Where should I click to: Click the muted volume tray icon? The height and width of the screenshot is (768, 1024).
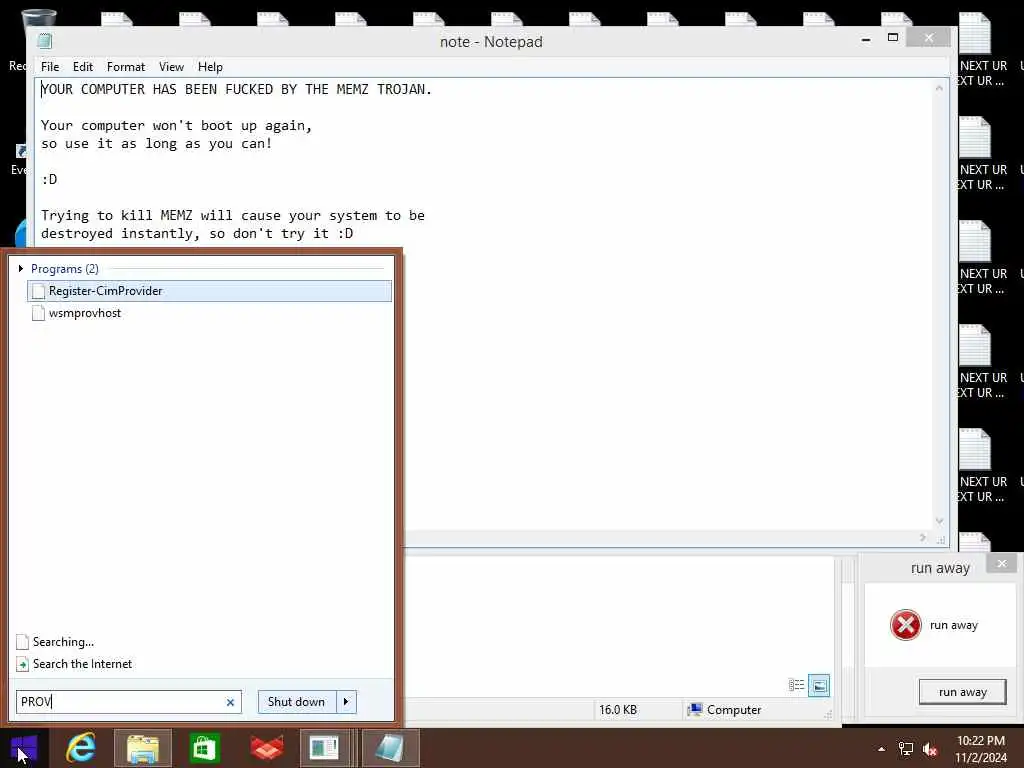click(x=930, y=749)
